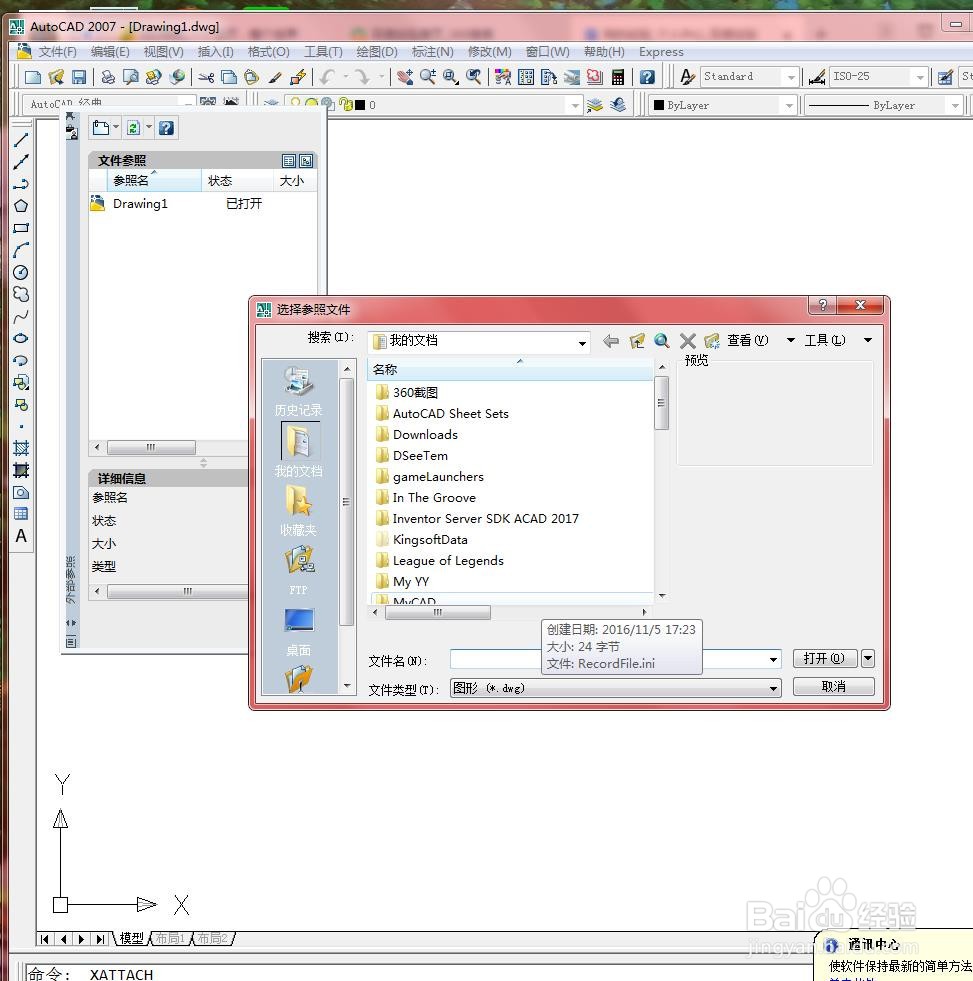Select the Table tool
Viewport: 973px width, 981px height.
coord(21,514)
